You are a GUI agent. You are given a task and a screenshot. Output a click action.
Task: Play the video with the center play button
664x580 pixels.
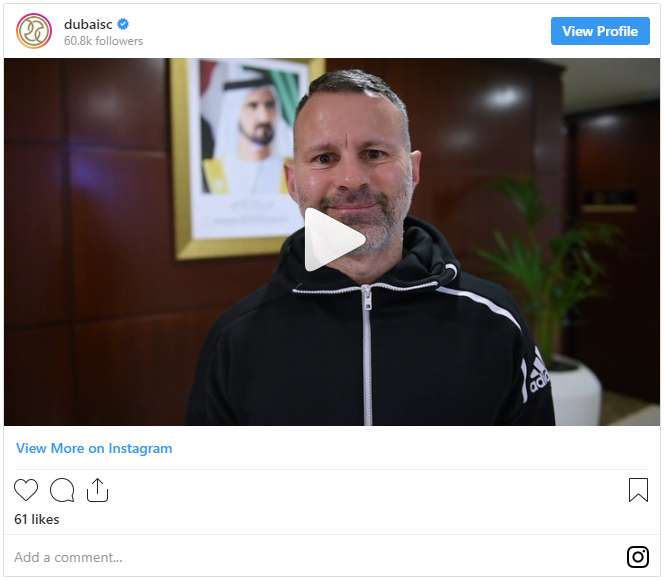tap(334, 240)
